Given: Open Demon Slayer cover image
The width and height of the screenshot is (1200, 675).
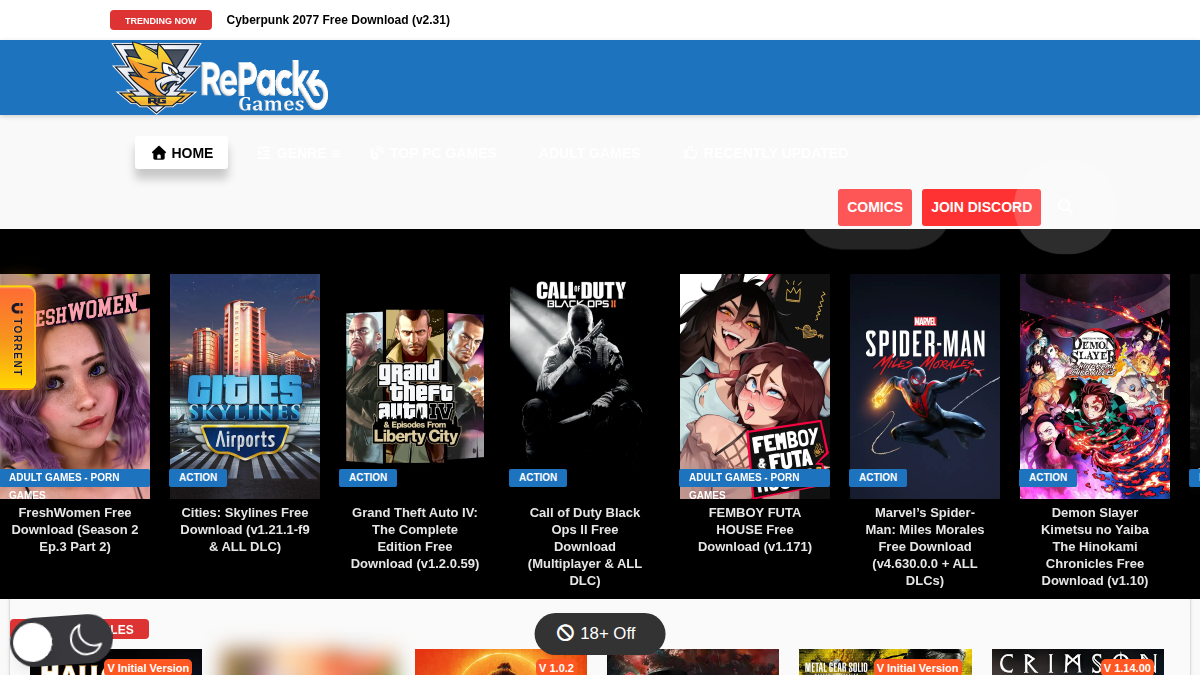Looking at the screenshot, I should coord(1095,386).
